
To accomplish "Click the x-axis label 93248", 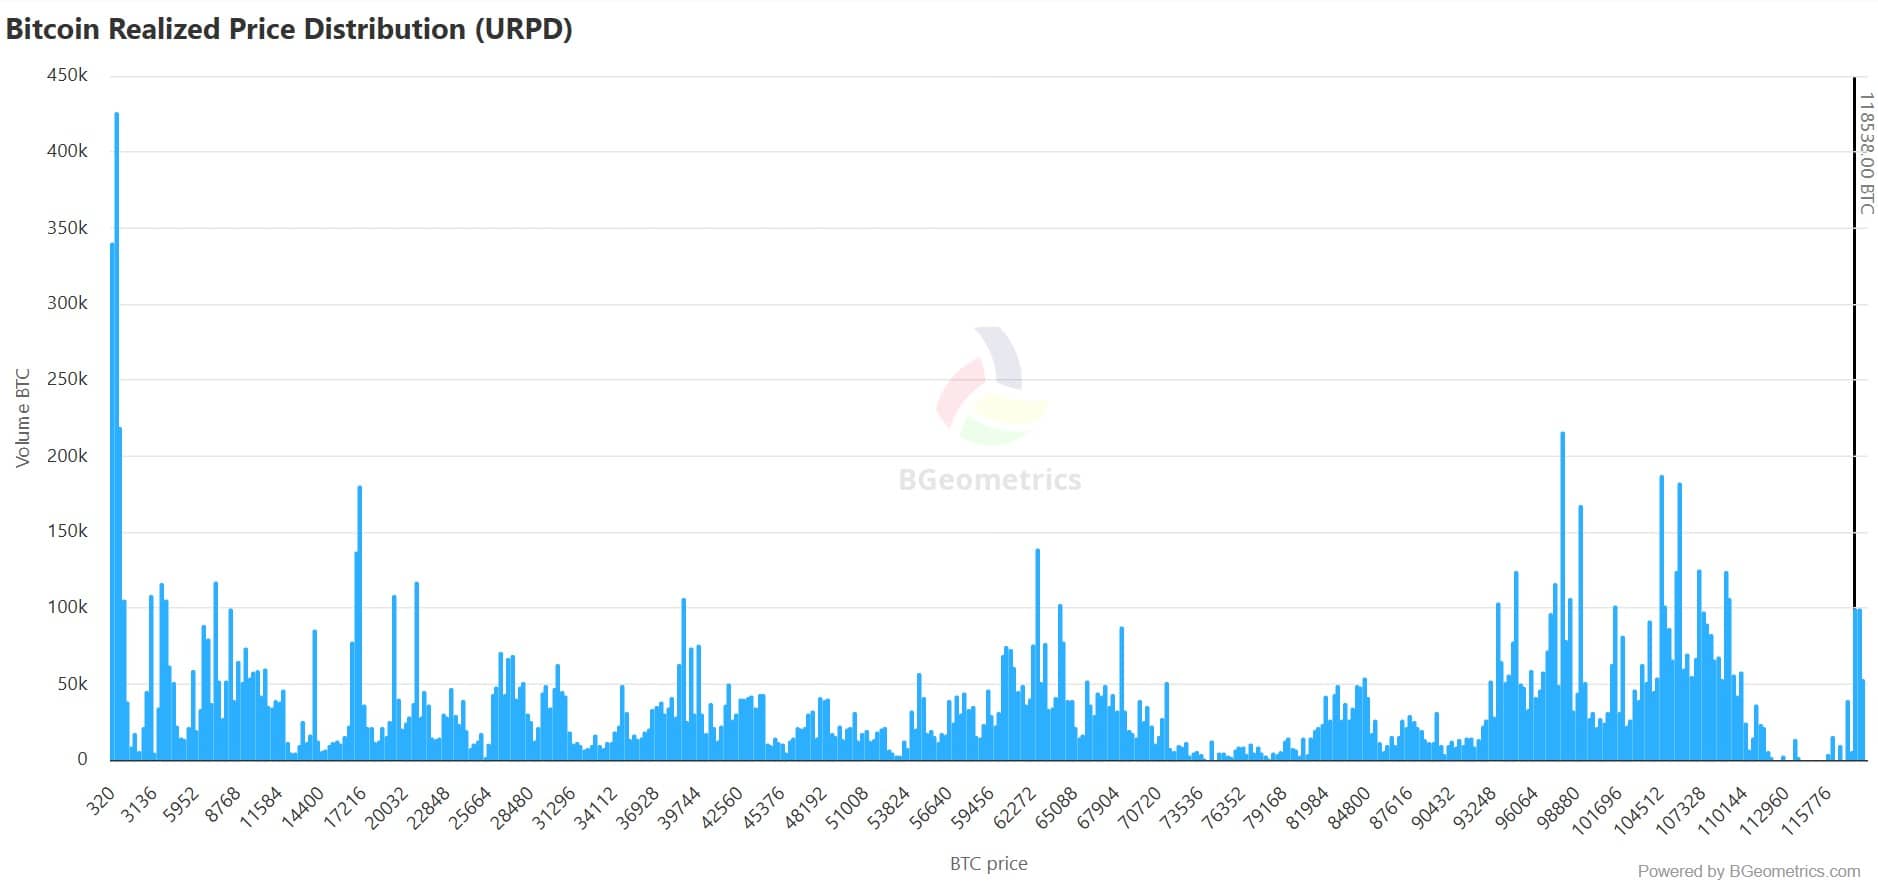I will point(1473,808).
